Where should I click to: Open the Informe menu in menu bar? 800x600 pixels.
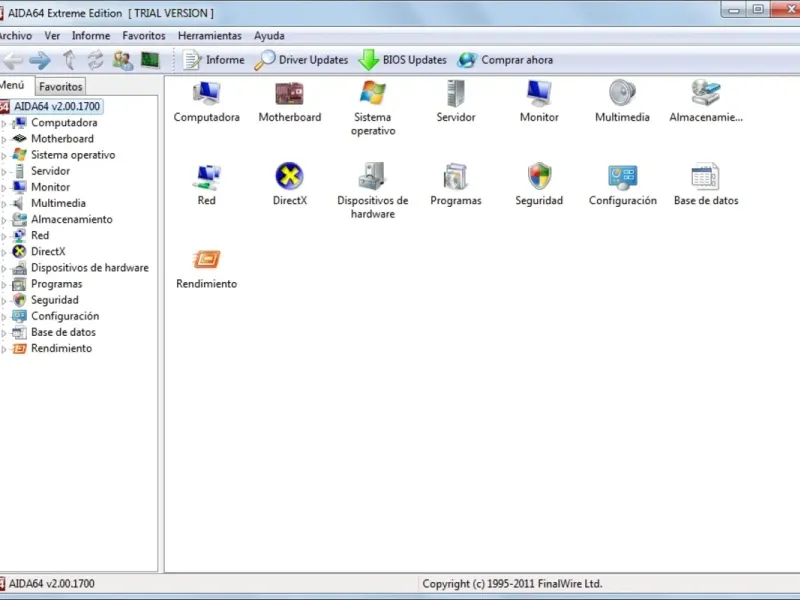[x=91, y=36]
